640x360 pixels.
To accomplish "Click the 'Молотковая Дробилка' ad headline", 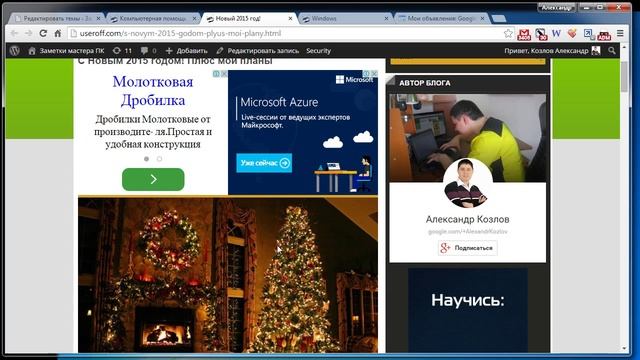I will click(x=153, y=91).
